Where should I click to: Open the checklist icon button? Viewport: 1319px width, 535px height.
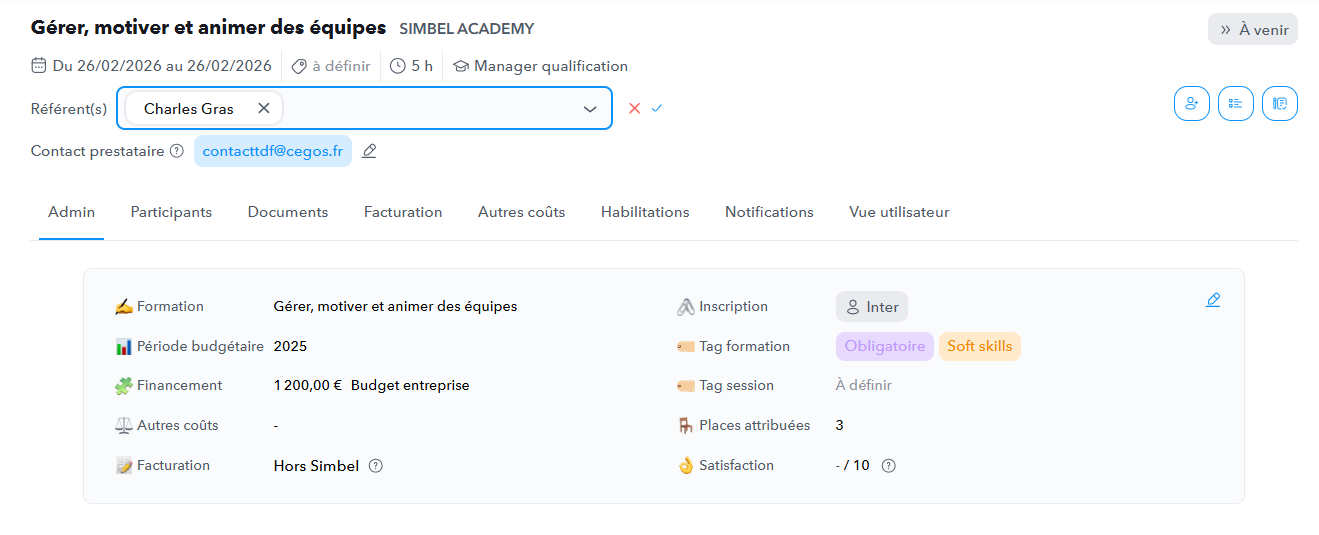(1236, 103)
